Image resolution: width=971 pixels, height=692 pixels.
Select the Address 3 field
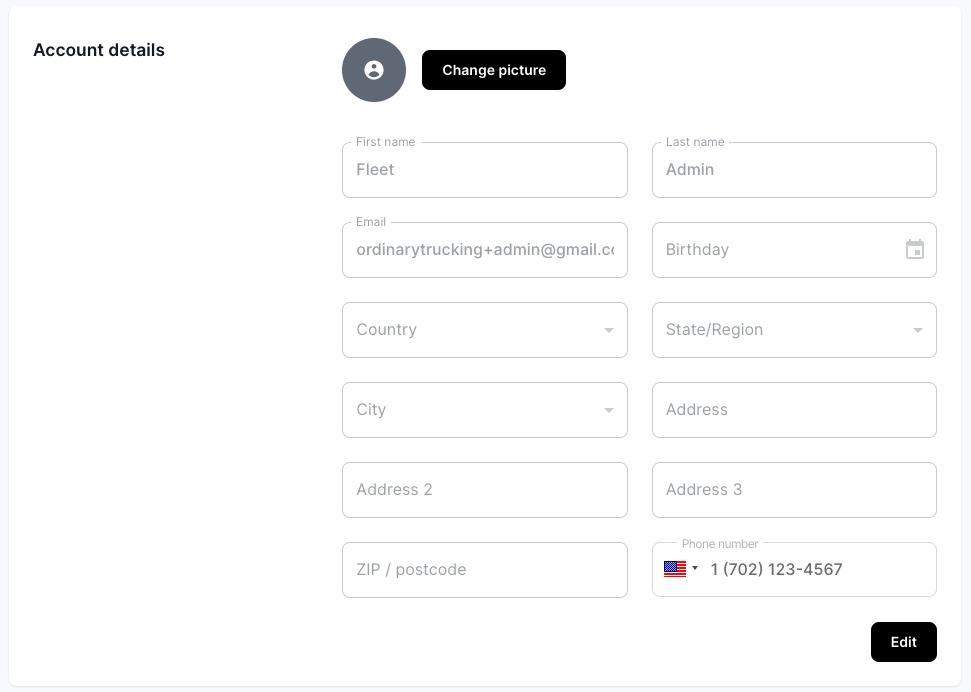point(794,490)
